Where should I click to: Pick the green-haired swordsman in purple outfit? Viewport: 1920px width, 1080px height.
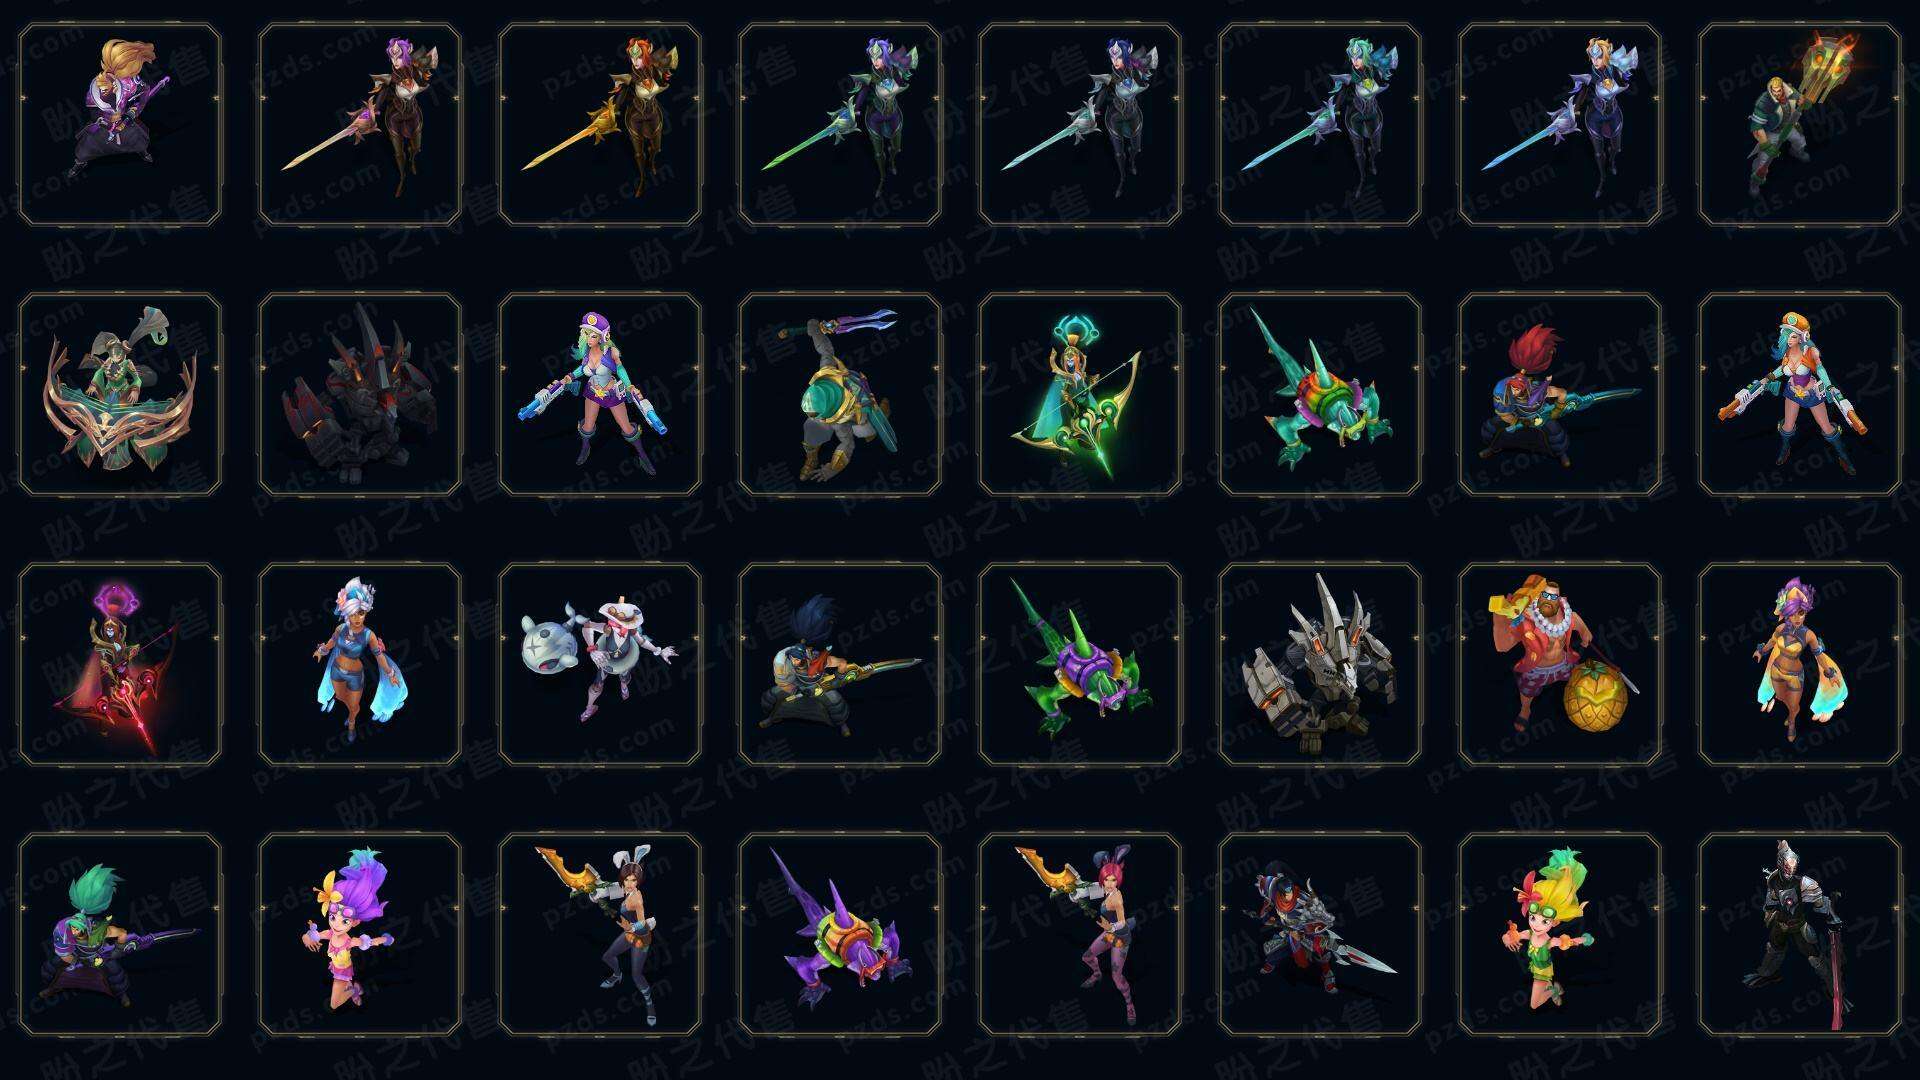120,934
